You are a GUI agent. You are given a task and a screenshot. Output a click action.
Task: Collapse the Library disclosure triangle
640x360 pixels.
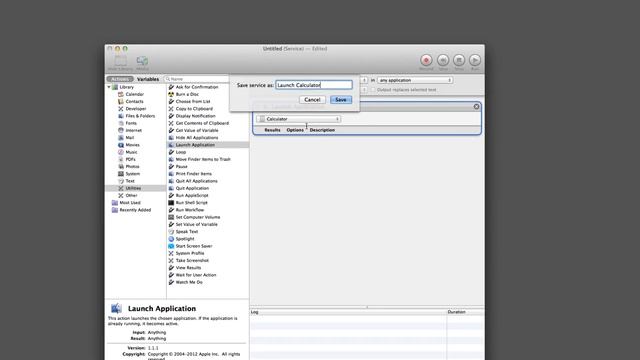(x=109, y=87)
